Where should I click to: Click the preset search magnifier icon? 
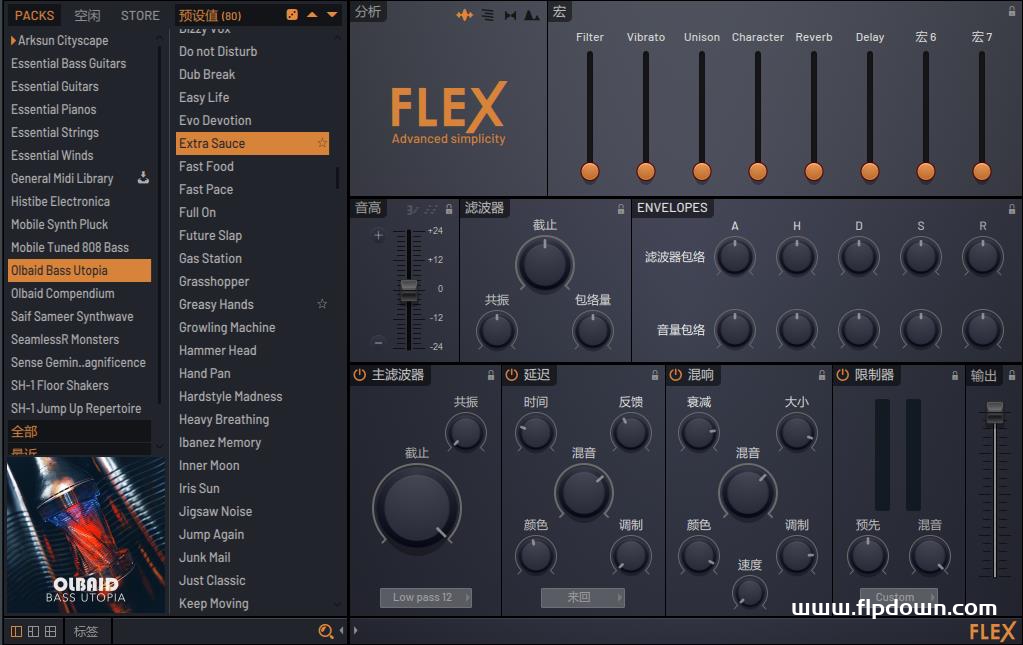(x=325, y=631)
